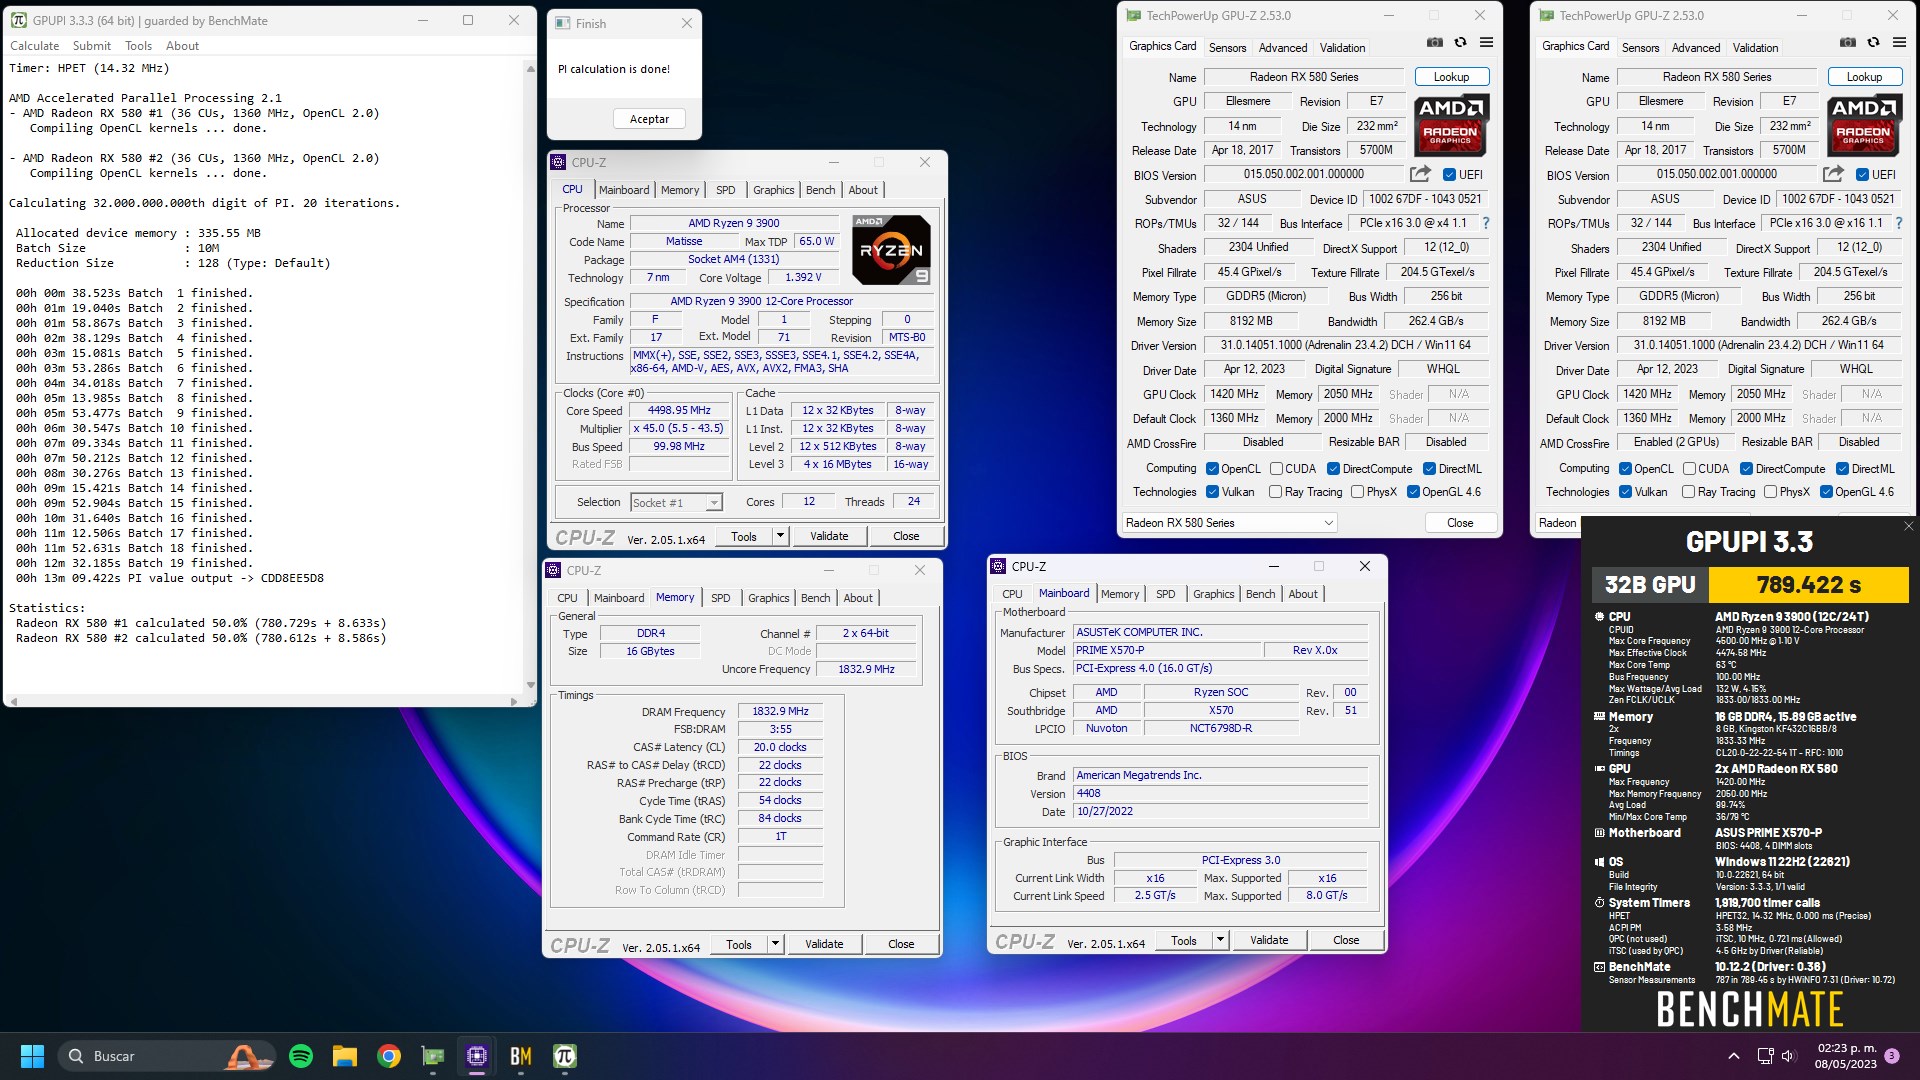Screen dimensions: 1920x1080
Task: Switch to the Bench tab in the CPU-Z CPU window
Action: tap(820, 190)
